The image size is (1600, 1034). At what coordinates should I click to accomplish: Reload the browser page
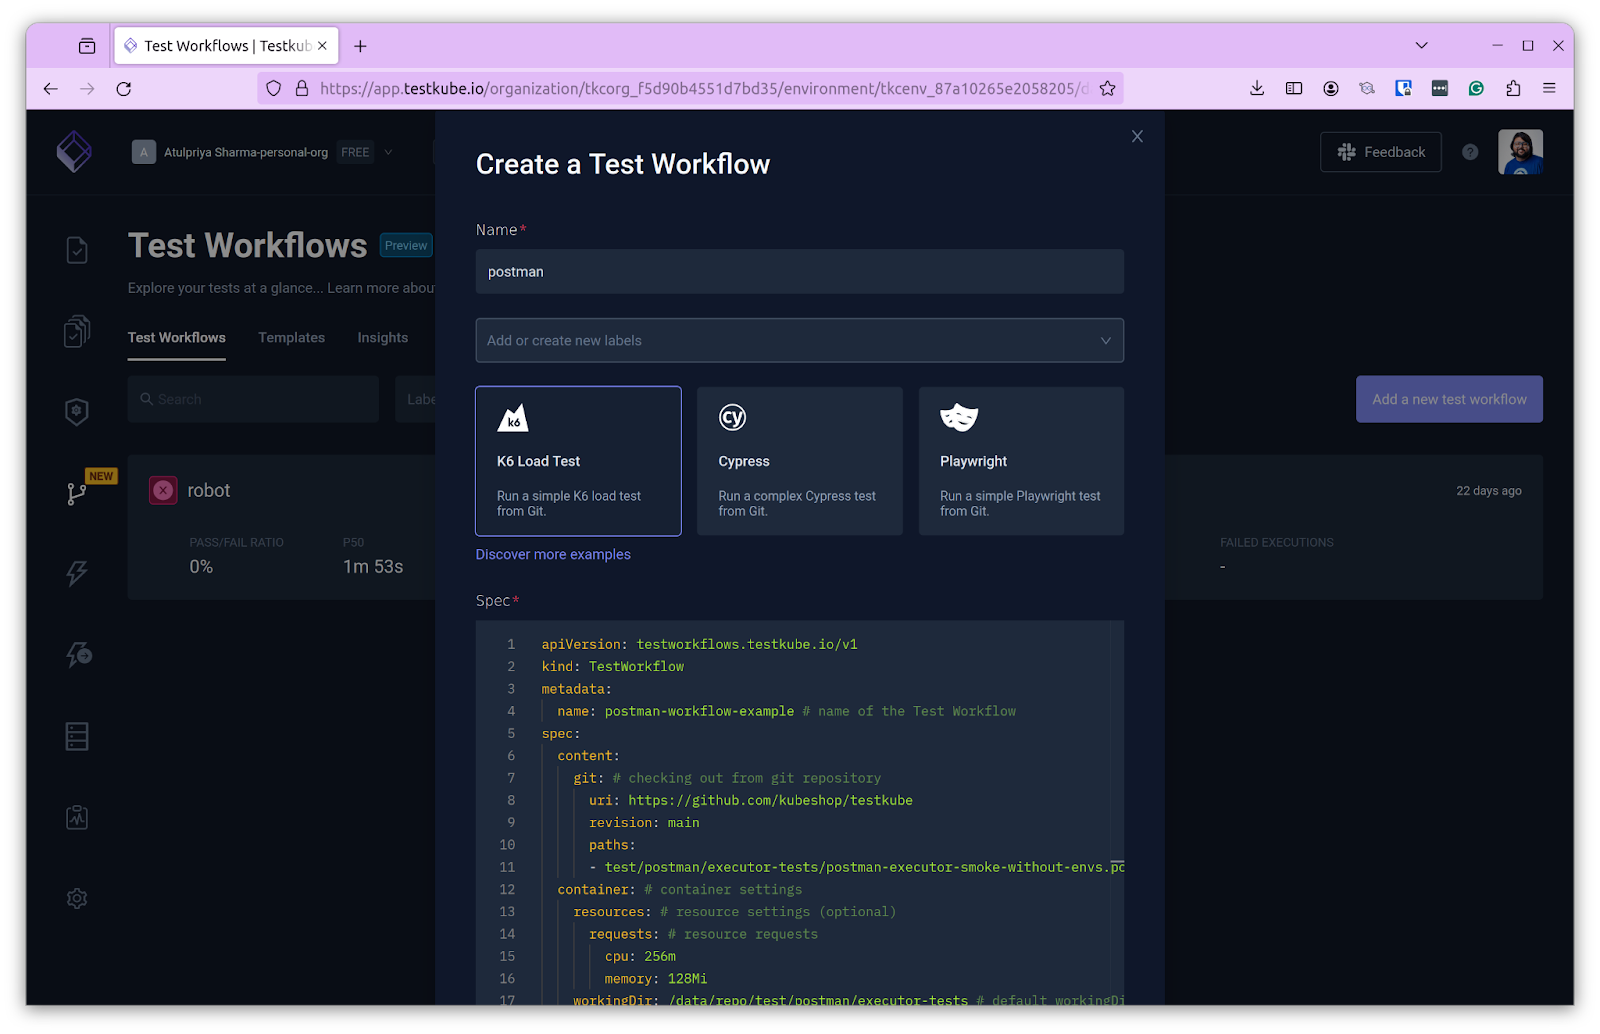[x=124, y=89]
